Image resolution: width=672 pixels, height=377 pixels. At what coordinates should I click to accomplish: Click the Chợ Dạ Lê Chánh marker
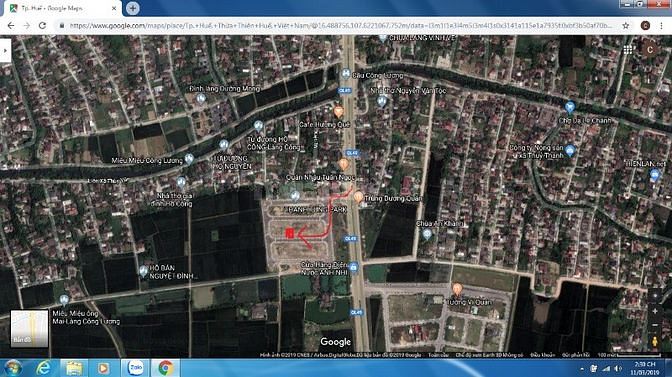click(x=569, y=106)
